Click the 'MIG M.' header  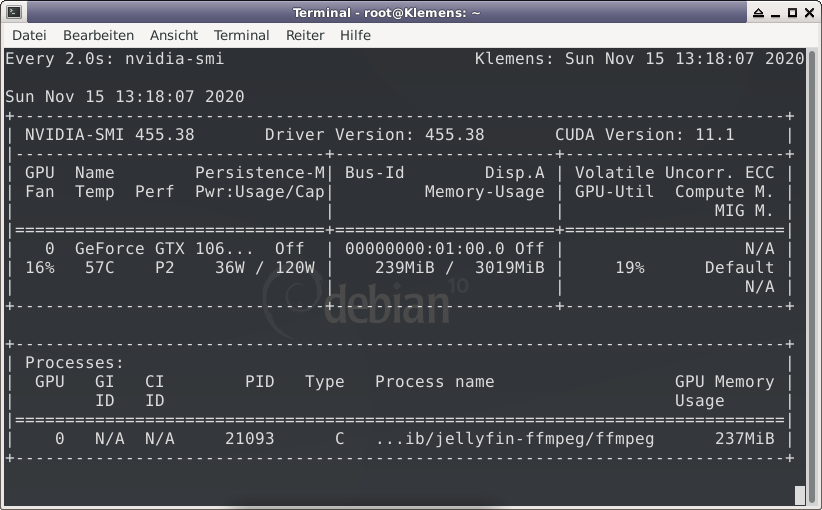[x=744, y=211]
